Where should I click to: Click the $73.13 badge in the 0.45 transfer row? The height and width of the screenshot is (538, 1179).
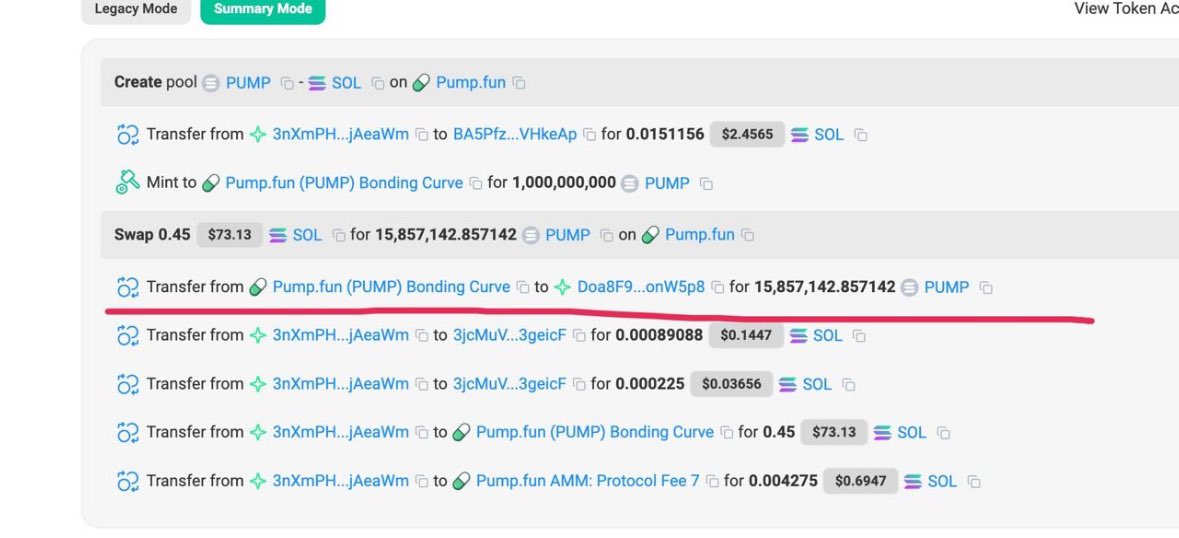(x=834, y=432)
